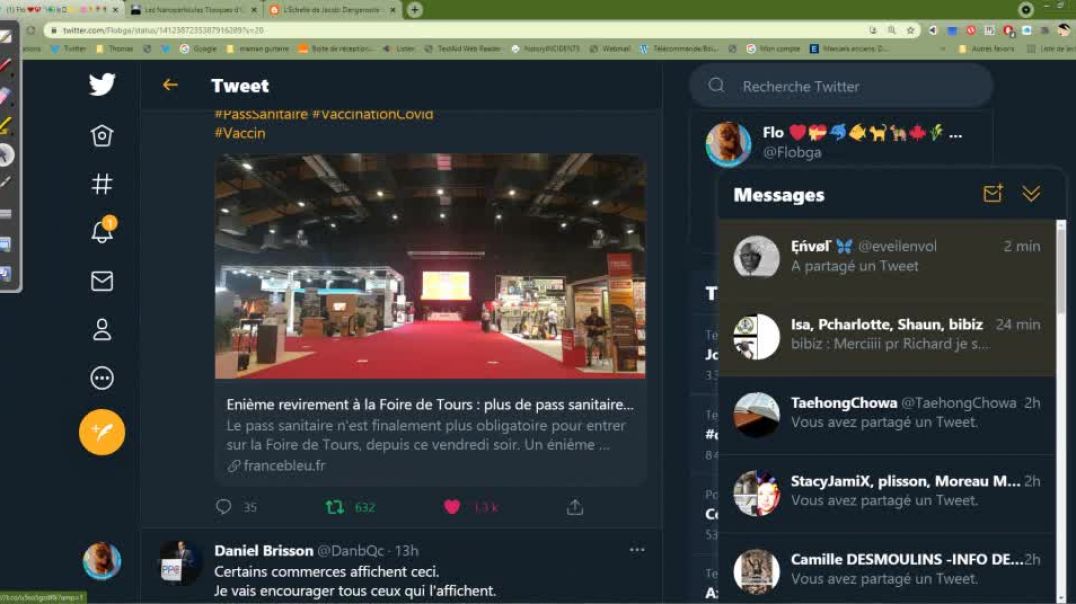Open the Enième revirement article headline
This screenshot has height=604, width=1076.
(430, 404)
